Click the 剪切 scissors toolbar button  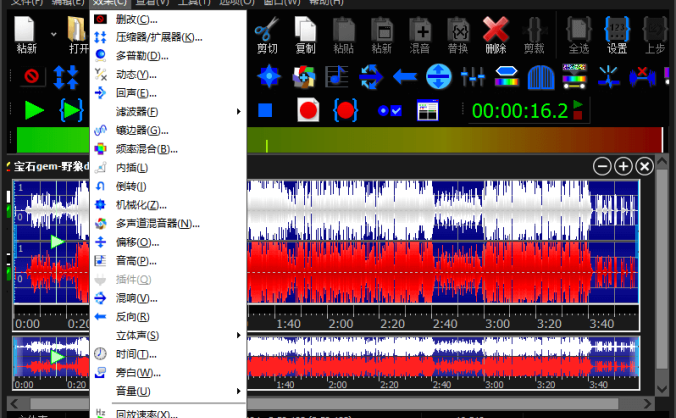pyautogui.click(x=267, y=35)
